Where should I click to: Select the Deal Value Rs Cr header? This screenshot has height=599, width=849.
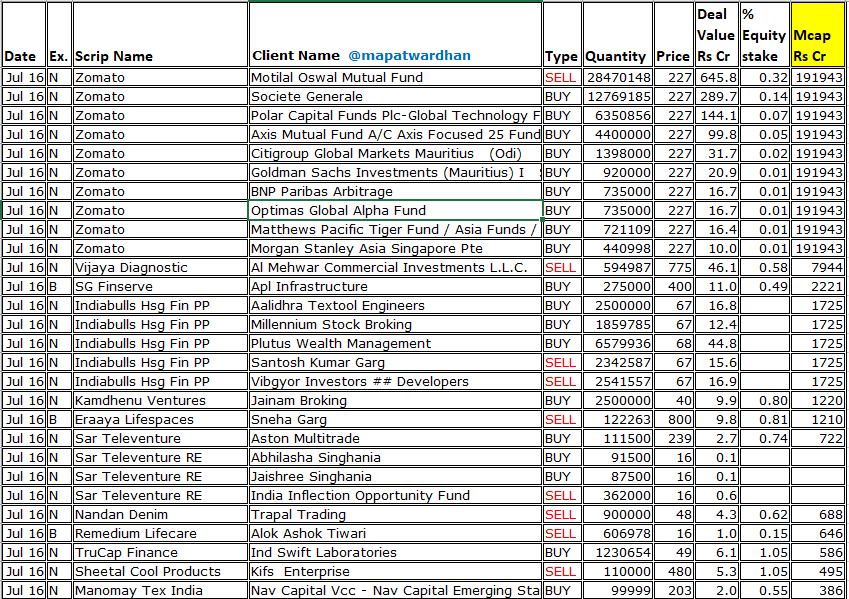coord(716,35)
